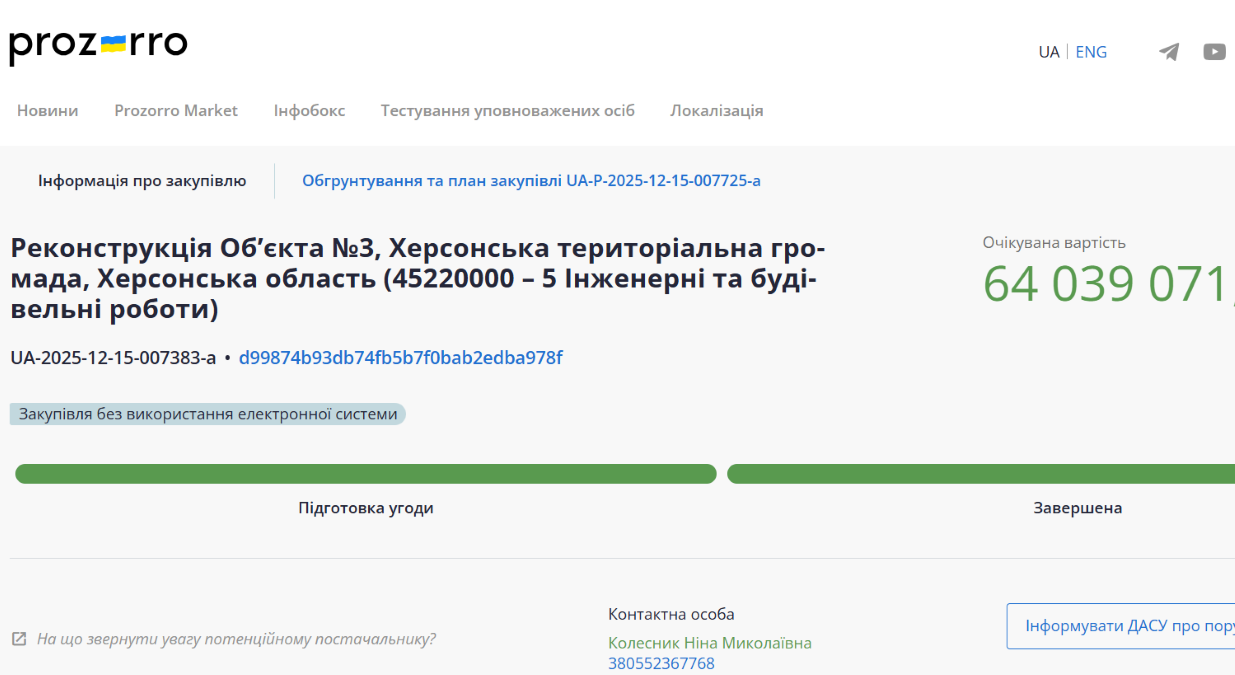Open Тестування уповноважених осіб page
The height and width of the screenshot is (675, 1235).
507,110
